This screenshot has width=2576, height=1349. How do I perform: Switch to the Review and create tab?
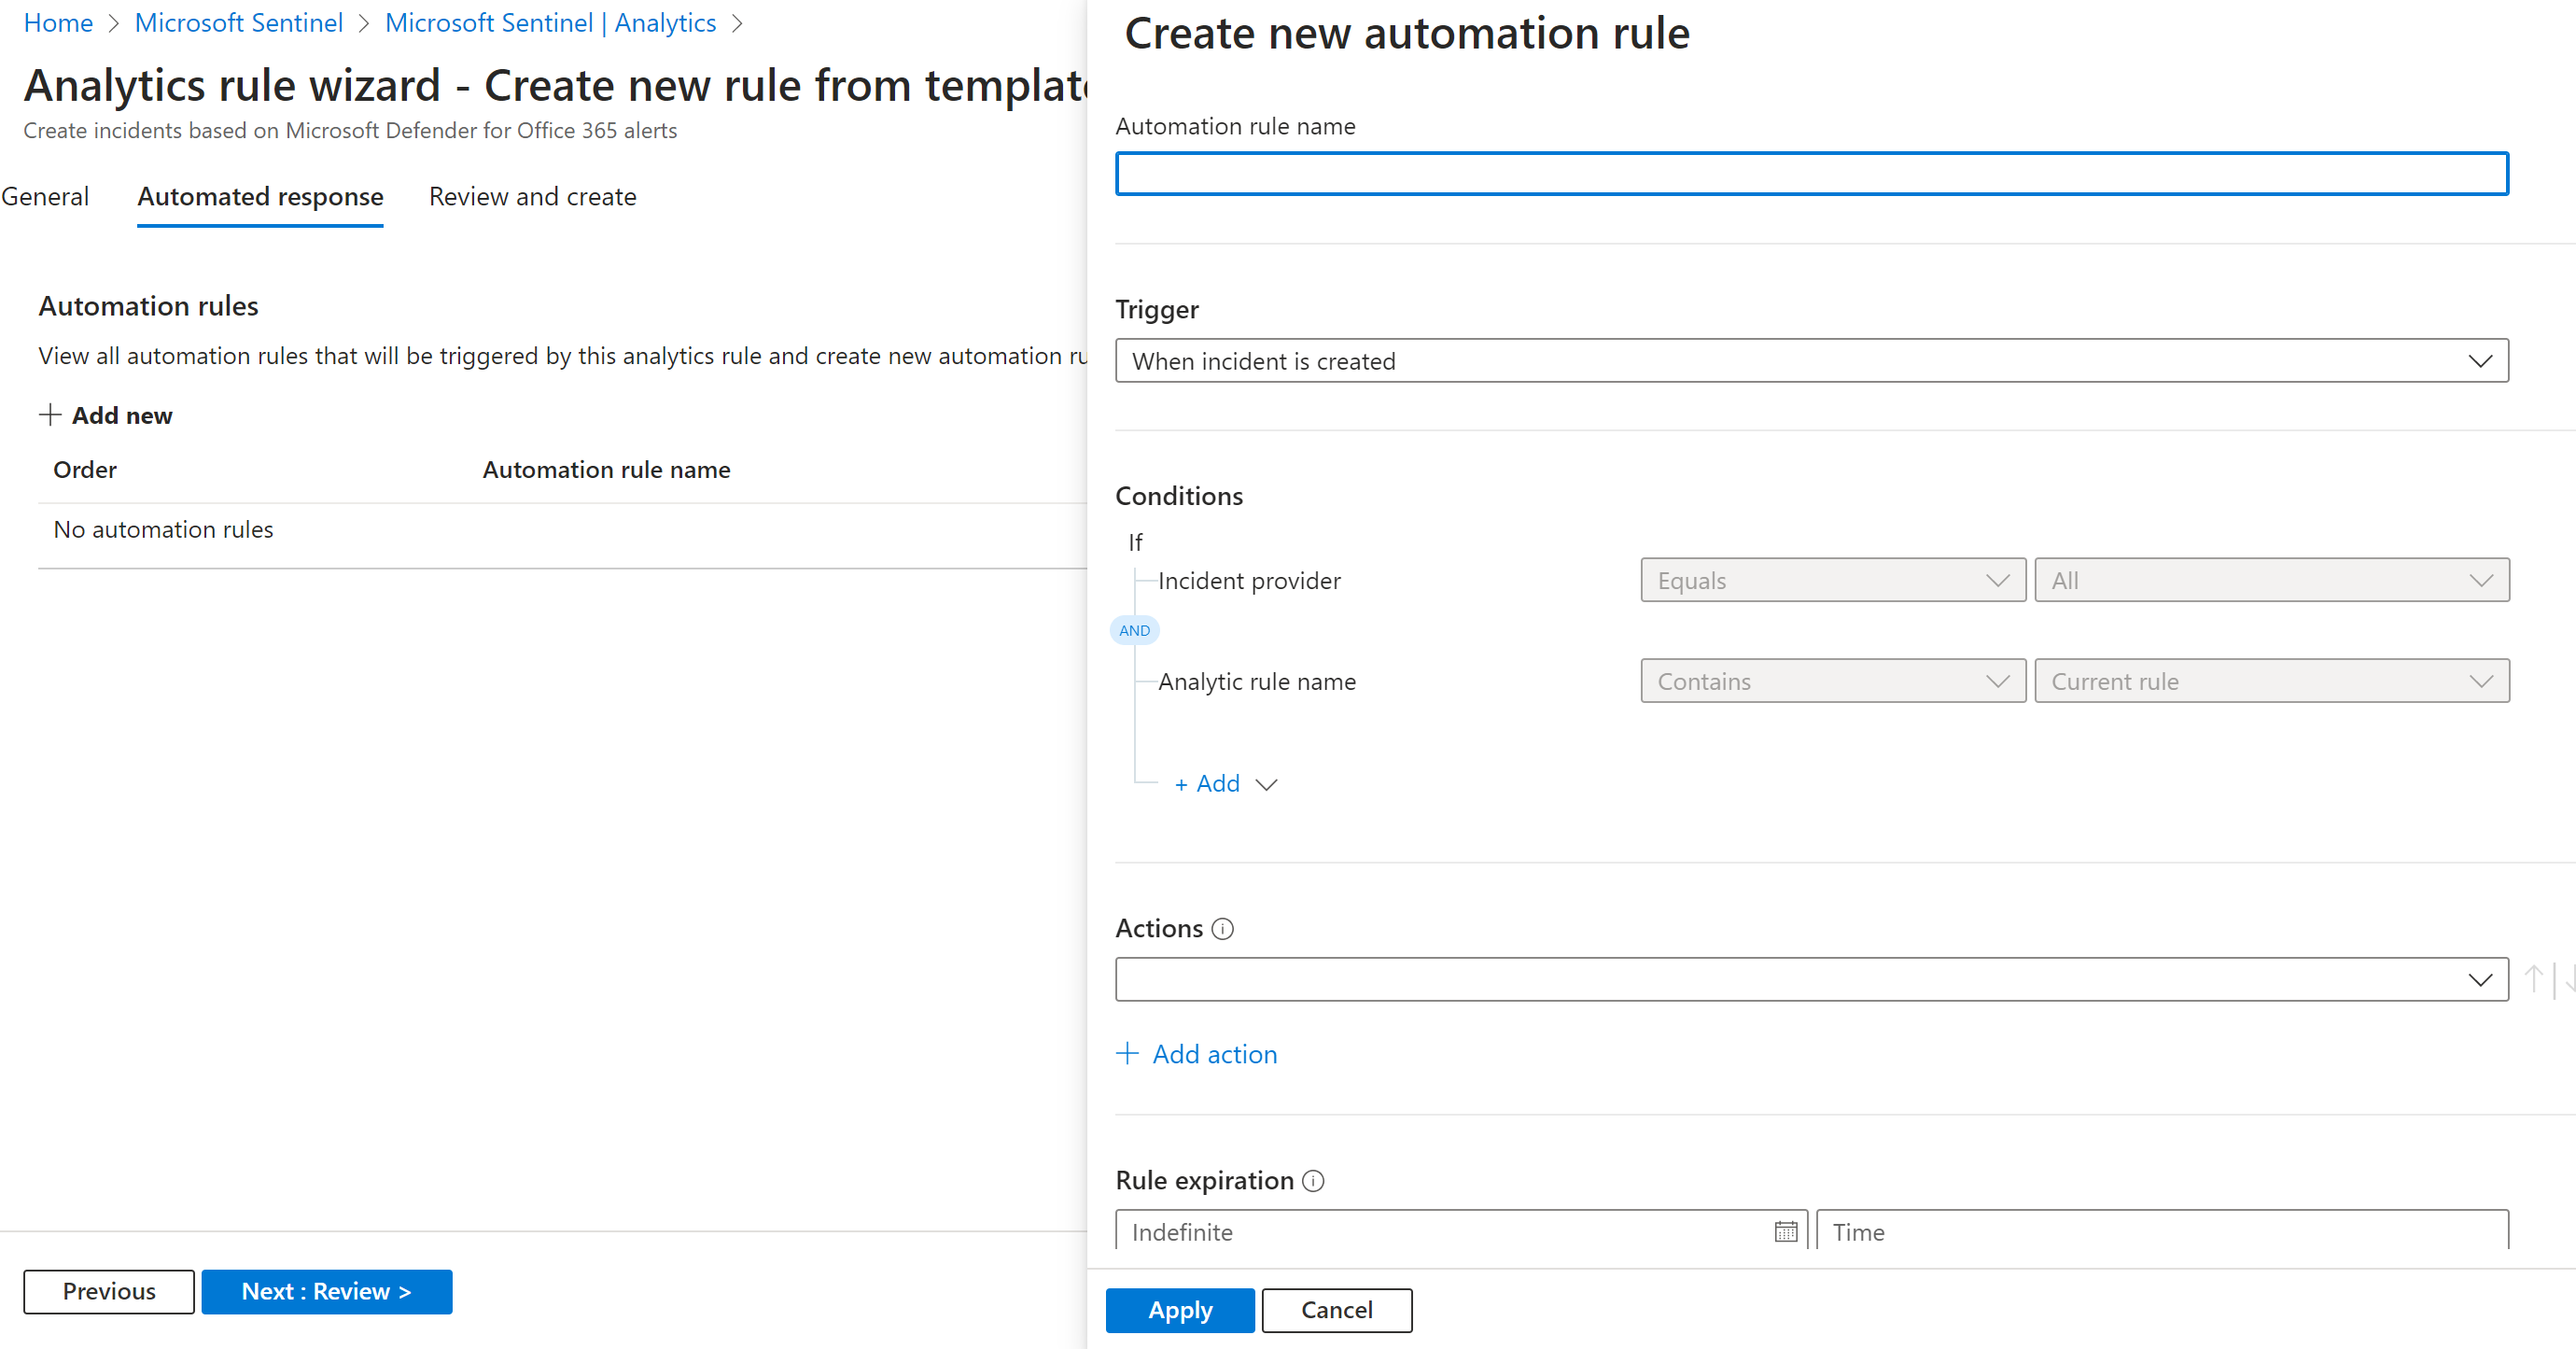(x=532, y=197)
